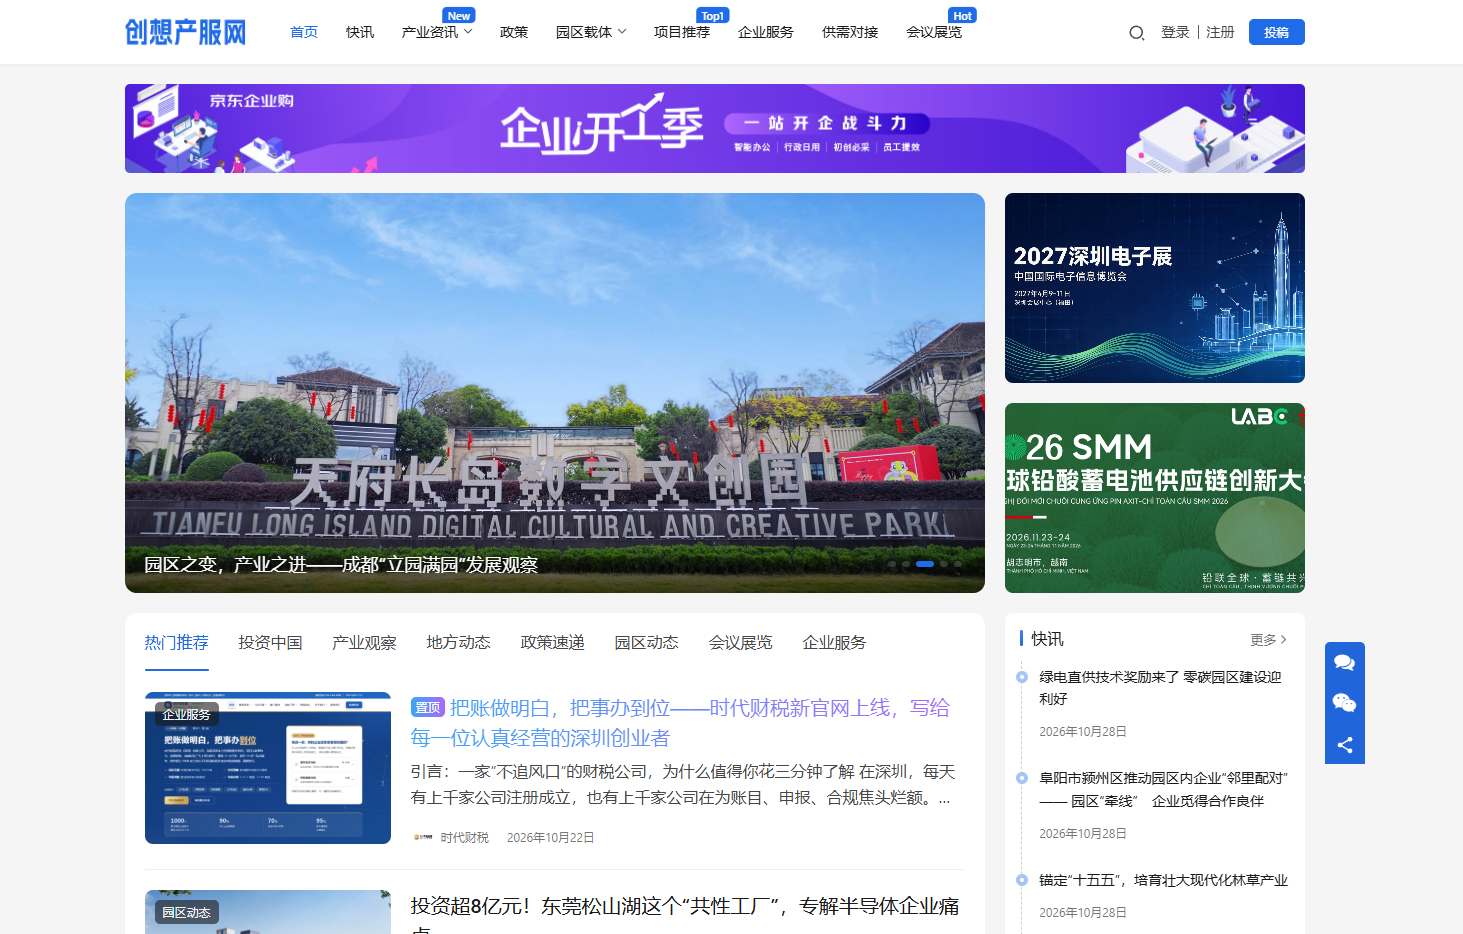
Task: Go to 首页 in the top navigation
Action: (304, 32)
